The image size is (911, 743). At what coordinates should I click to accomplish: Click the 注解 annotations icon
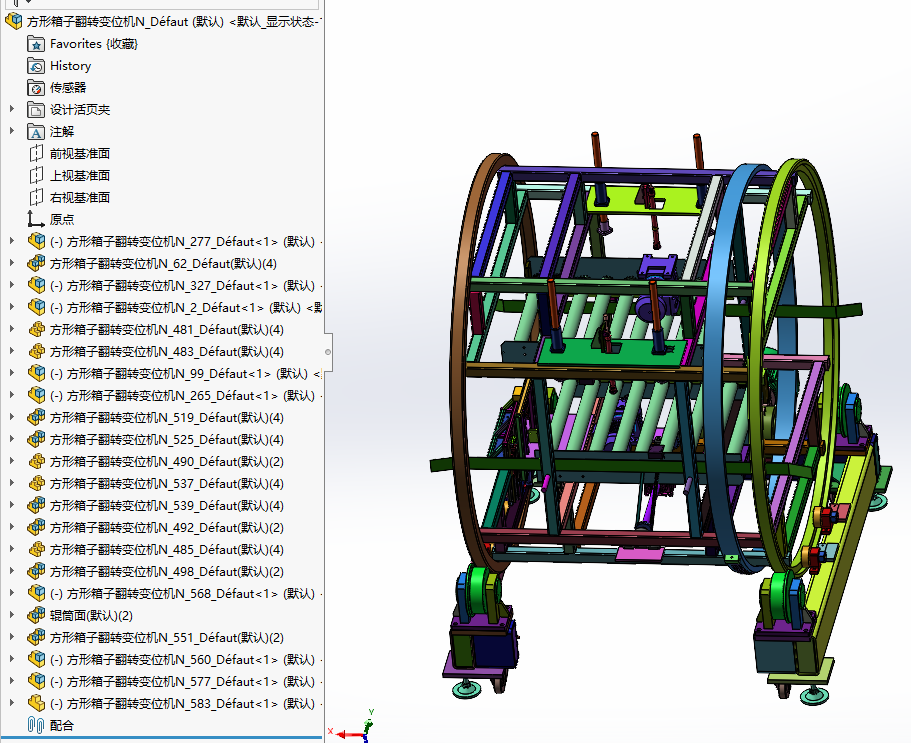[x=36, y=132]
